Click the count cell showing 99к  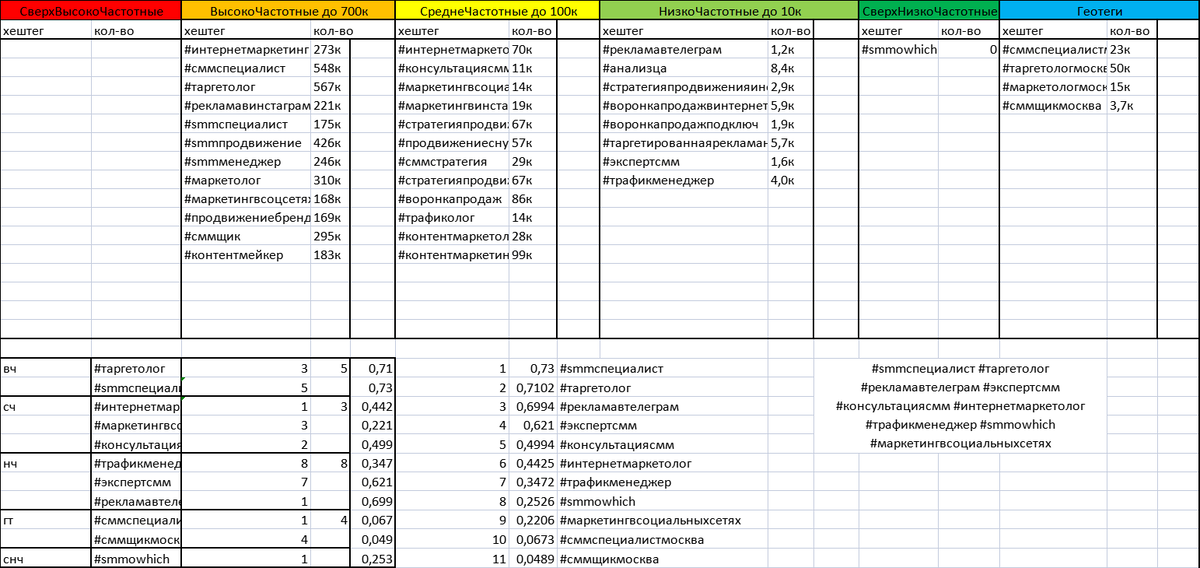(533, 255)
